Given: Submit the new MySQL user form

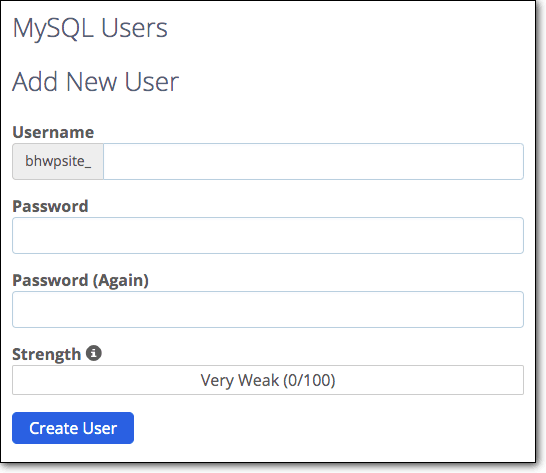Looking at the screenshot, I should [73, 428].
